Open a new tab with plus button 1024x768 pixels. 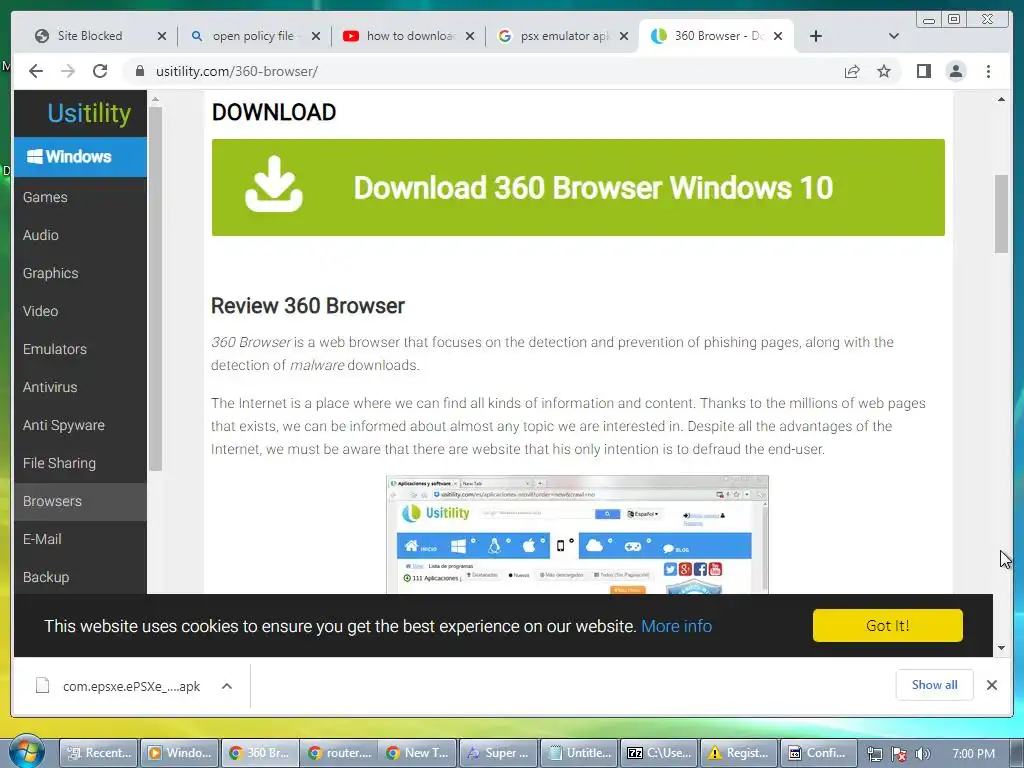[816, 36]
